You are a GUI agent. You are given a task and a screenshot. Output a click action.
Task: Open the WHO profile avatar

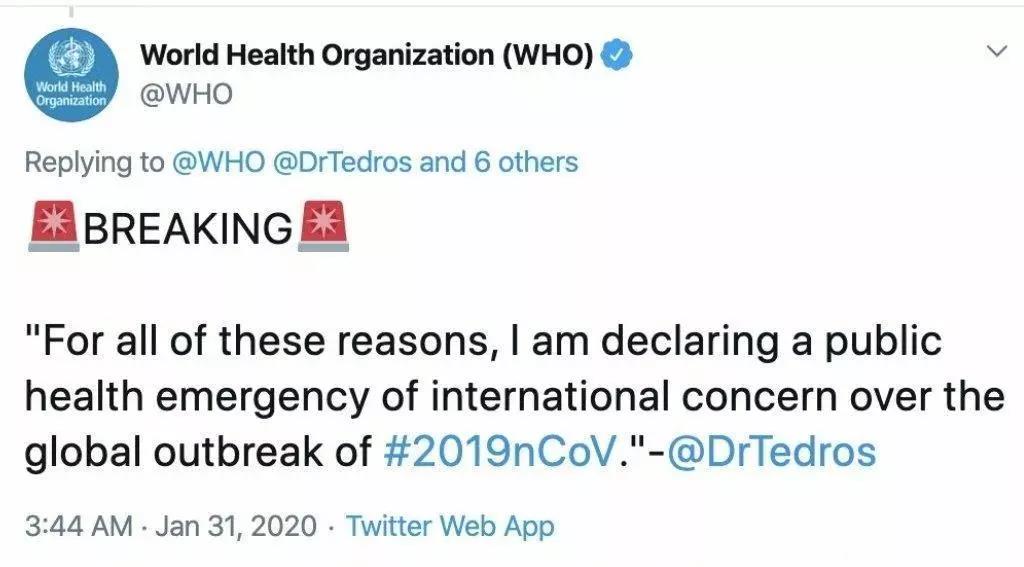pyautogui.click(x=71, y=75)
